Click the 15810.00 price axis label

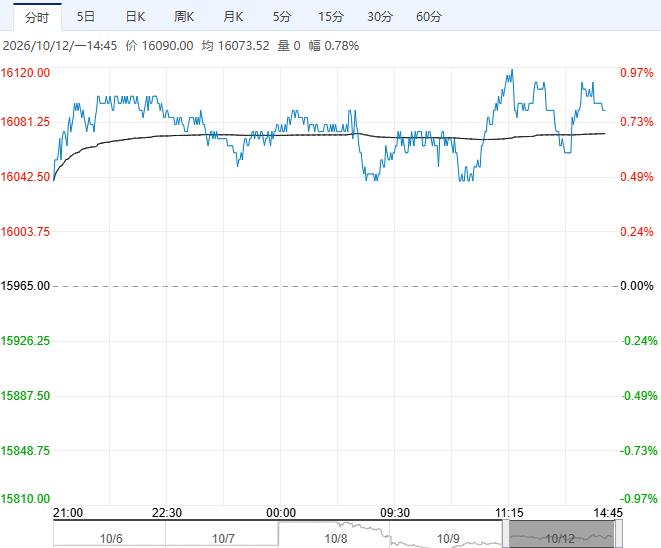(x=25, y=499)
